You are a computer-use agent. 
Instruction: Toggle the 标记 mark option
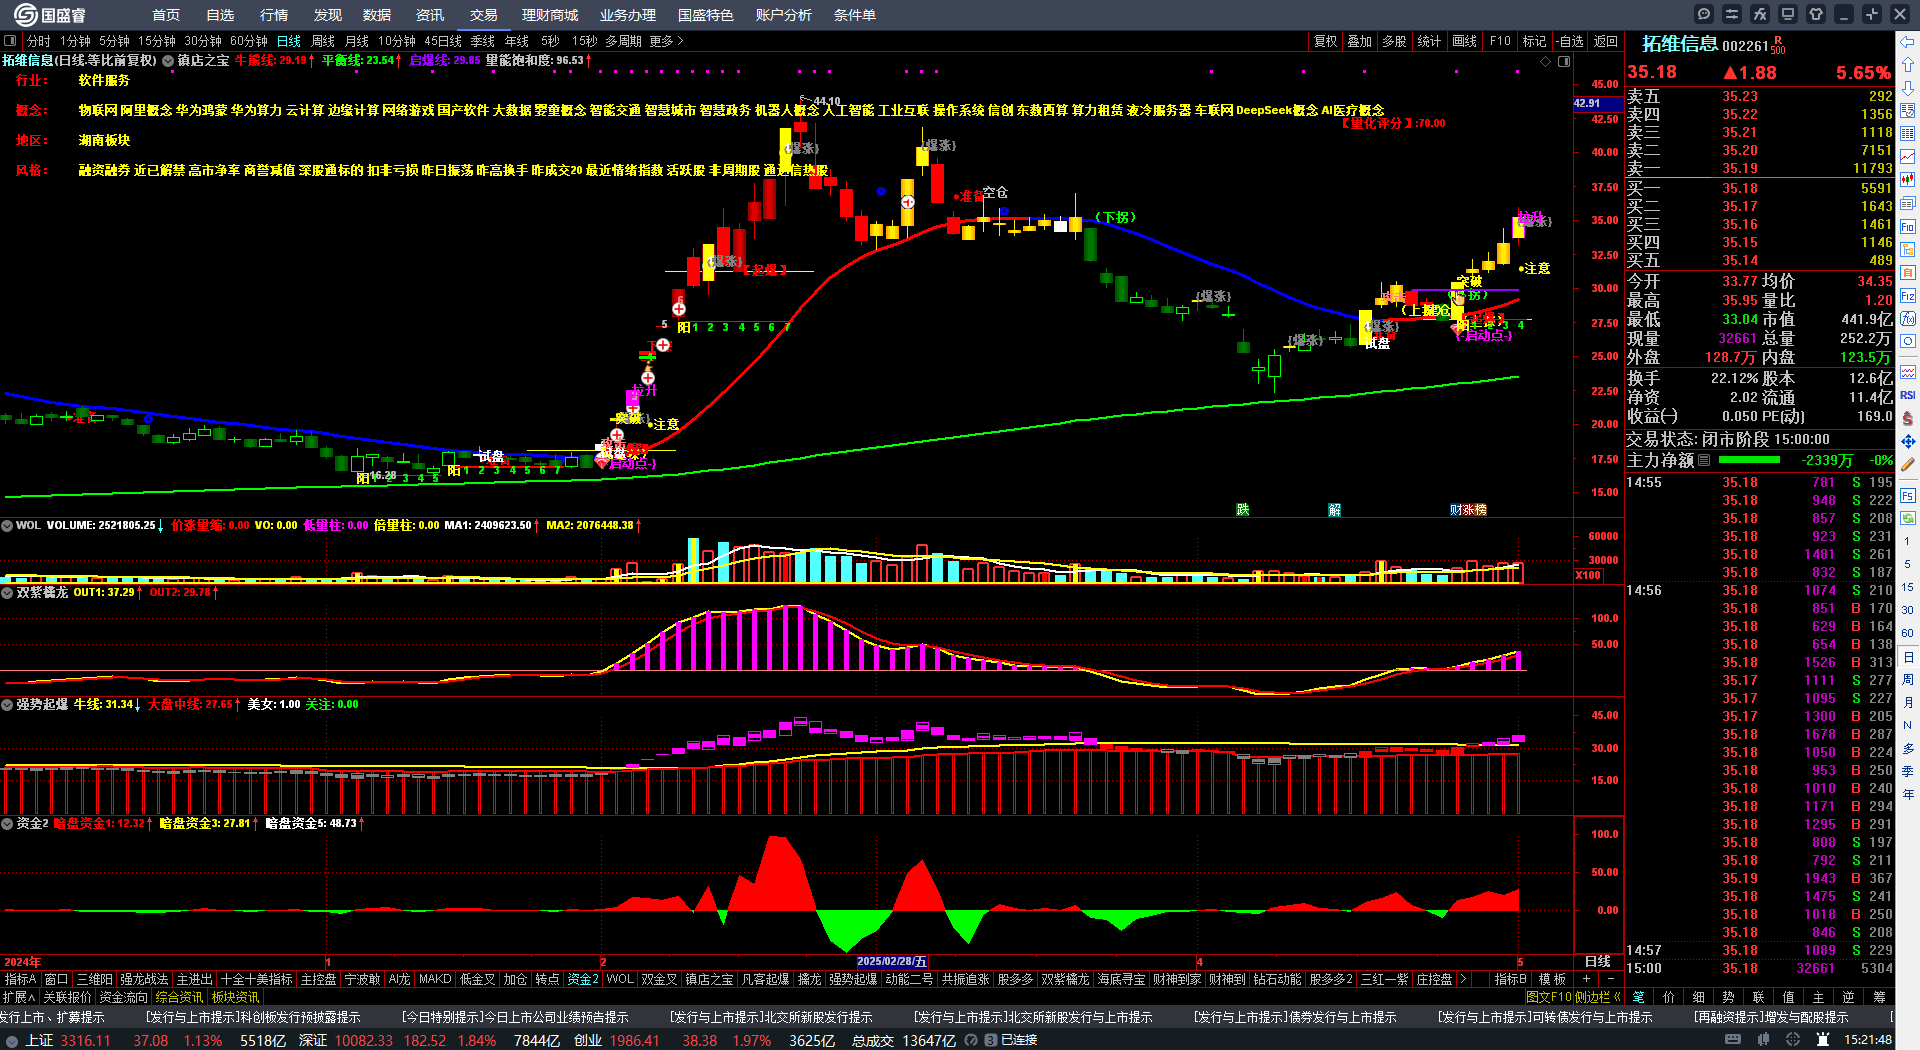pyautogui.click(x=1534, y=41)
